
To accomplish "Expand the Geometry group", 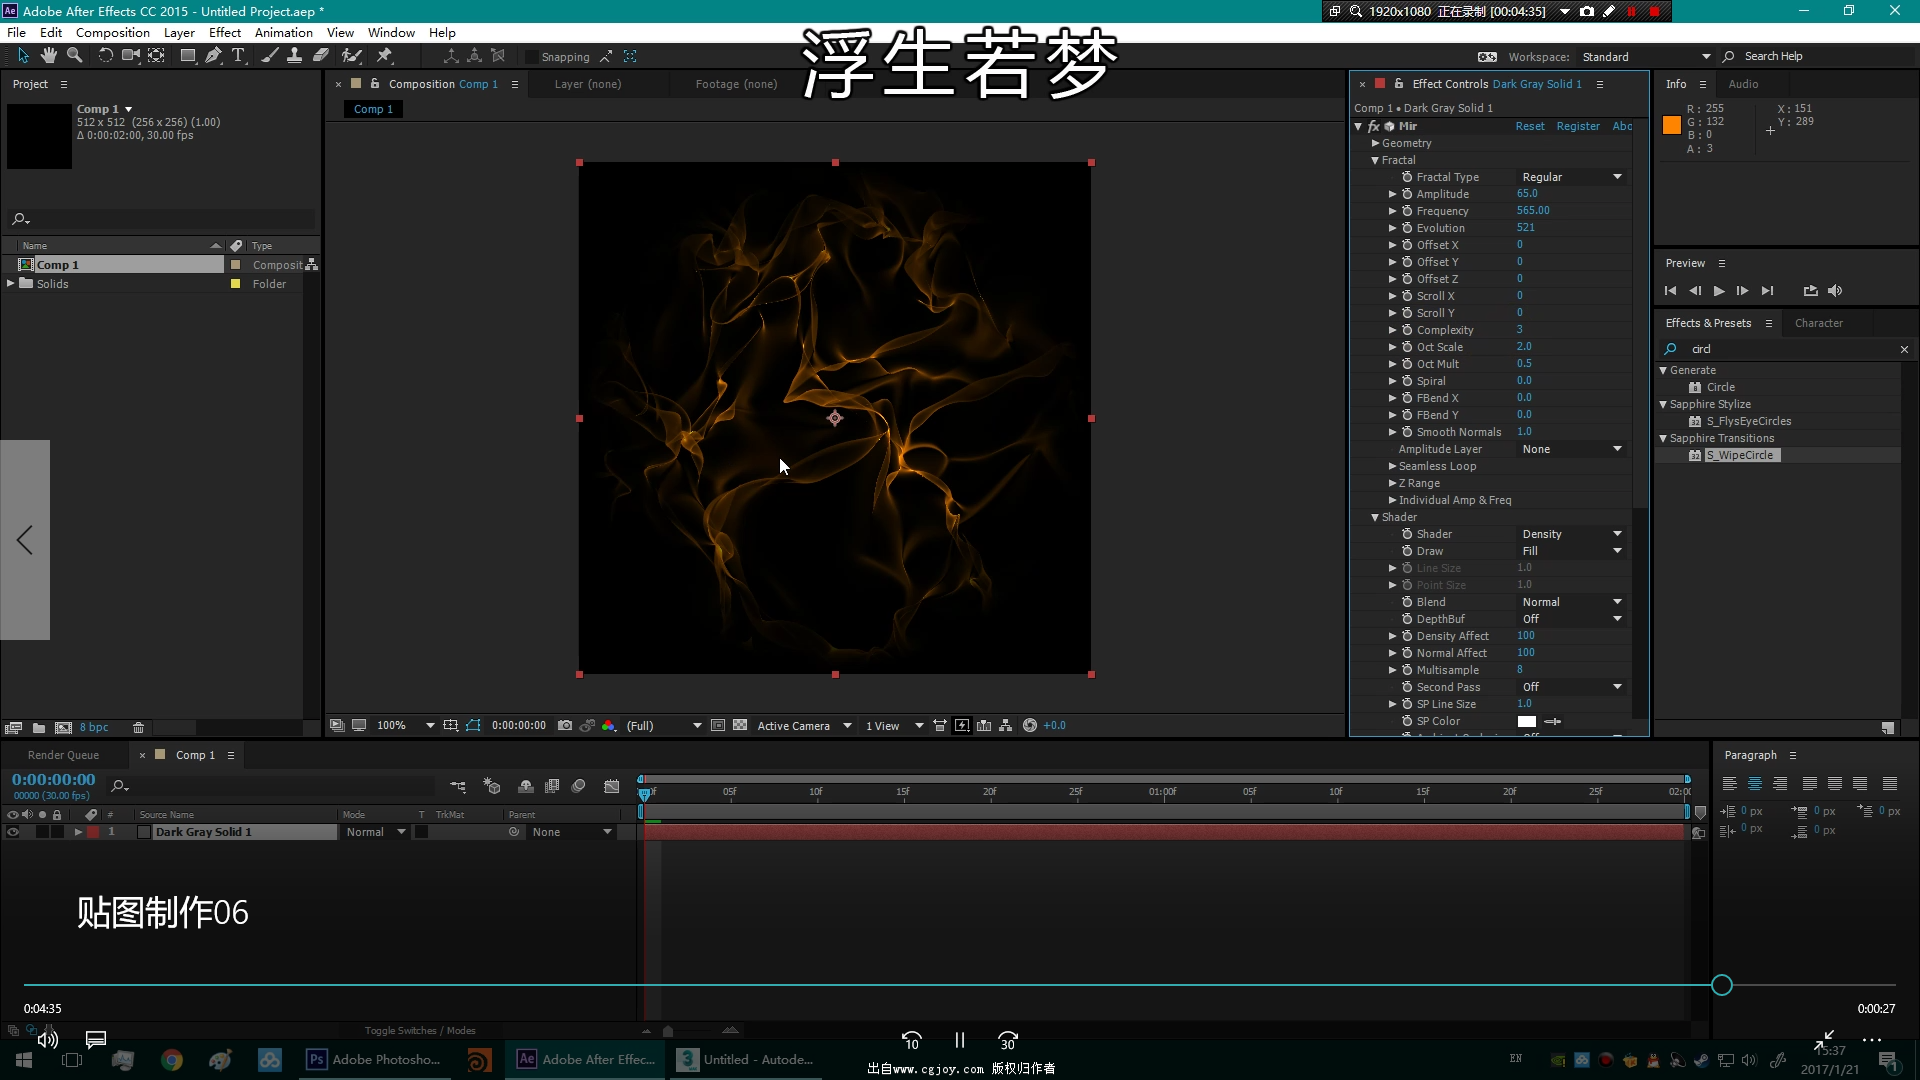I will coord(1376,144).
